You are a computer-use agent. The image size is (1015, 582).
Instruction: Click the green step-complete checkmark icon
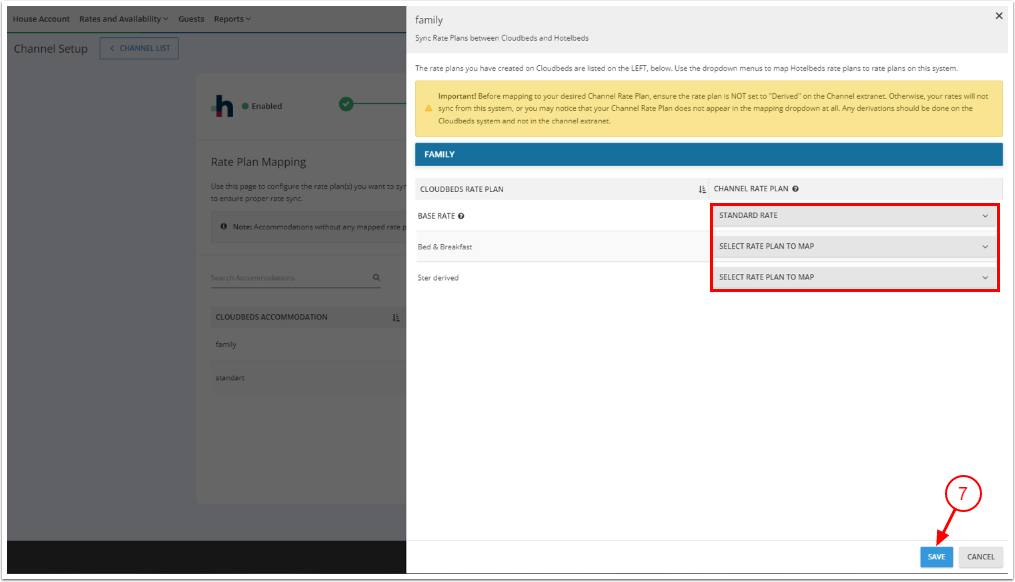tap(346, 104)
